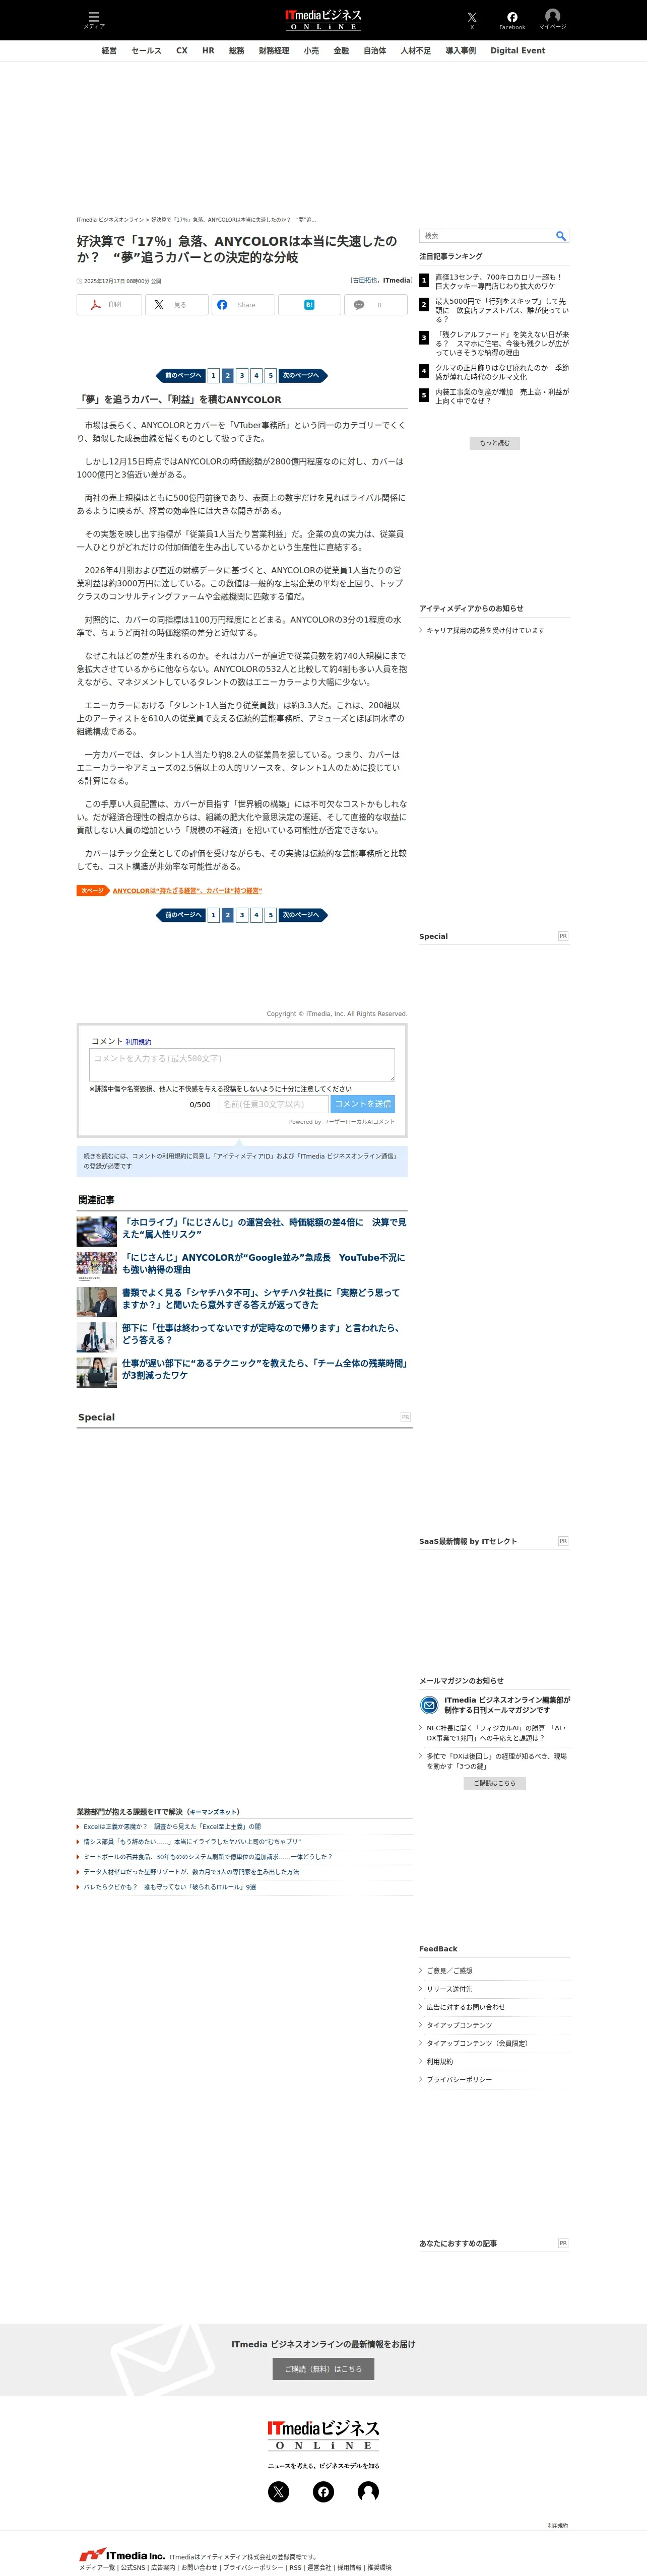Click the top 前のページへ pagination button
The height and width of the screenshot is (2576, 647).
[x=181, y=376]
